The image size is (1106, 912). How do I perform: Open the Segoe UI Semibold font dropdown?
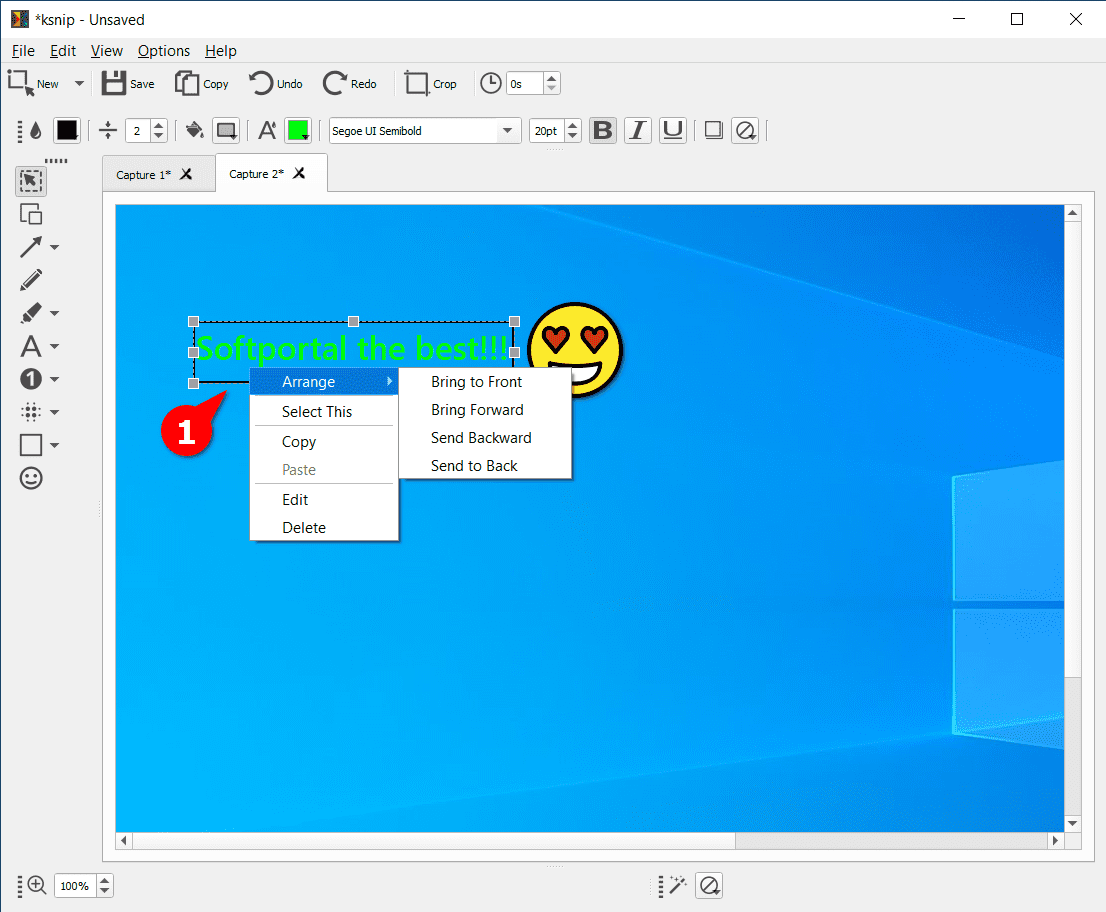pyautogui.click(x=425, y=131)
